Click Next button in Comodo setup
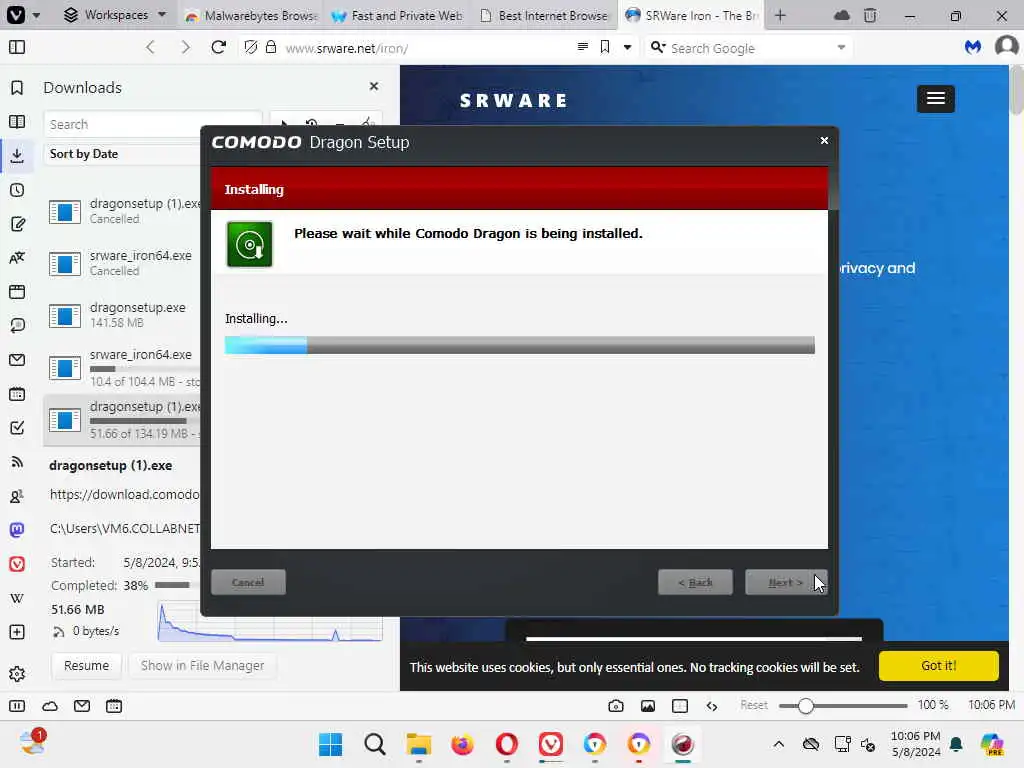 (x=786, y=583)
